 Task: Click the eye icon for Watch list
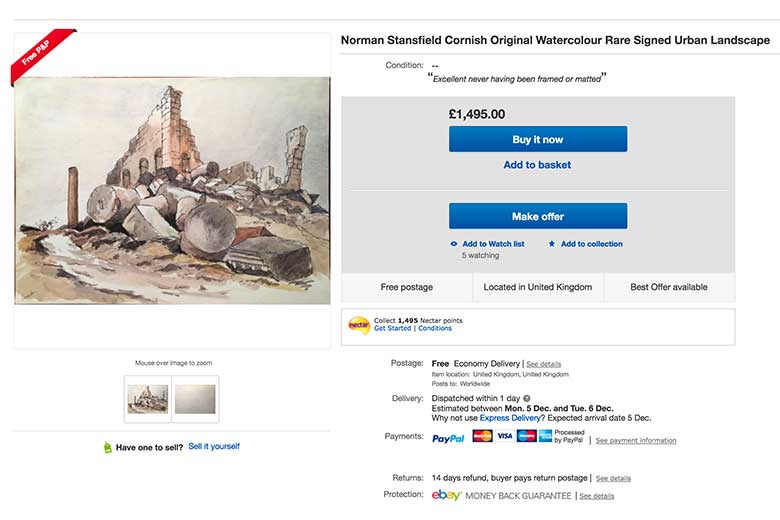(454, 244)
